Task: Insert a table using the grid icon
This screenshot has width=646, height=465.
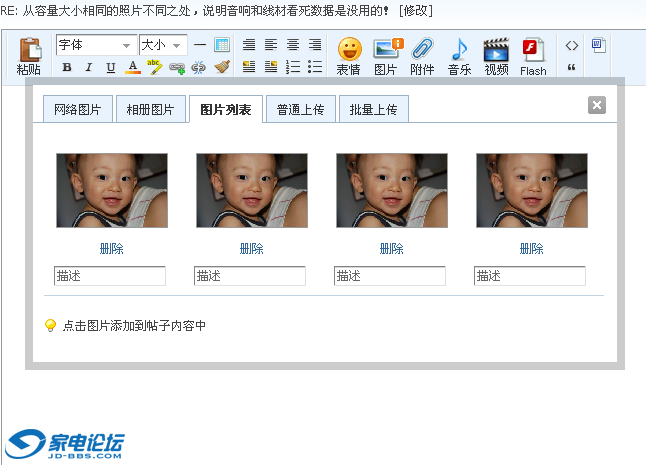Action: pos(222,44)
